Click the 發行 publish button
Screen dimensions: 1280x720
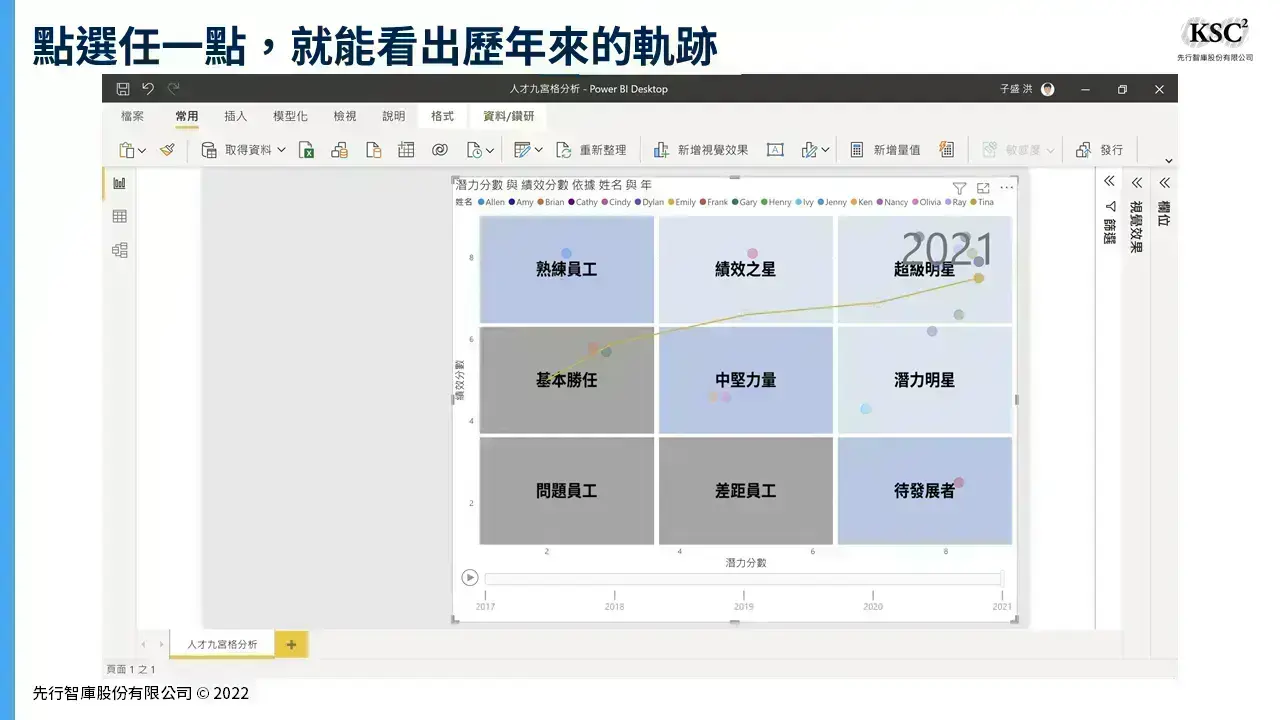(x=1100, y=150)
